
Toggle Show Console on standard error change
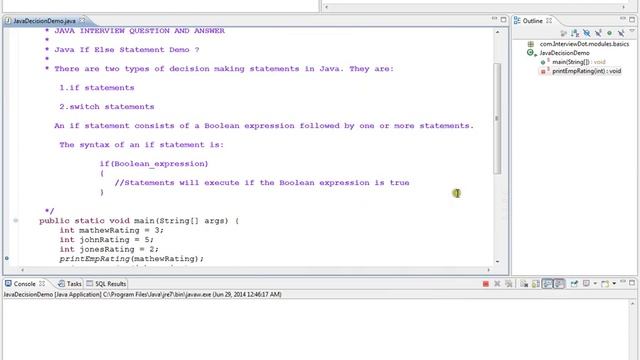(x=559, y=284)
